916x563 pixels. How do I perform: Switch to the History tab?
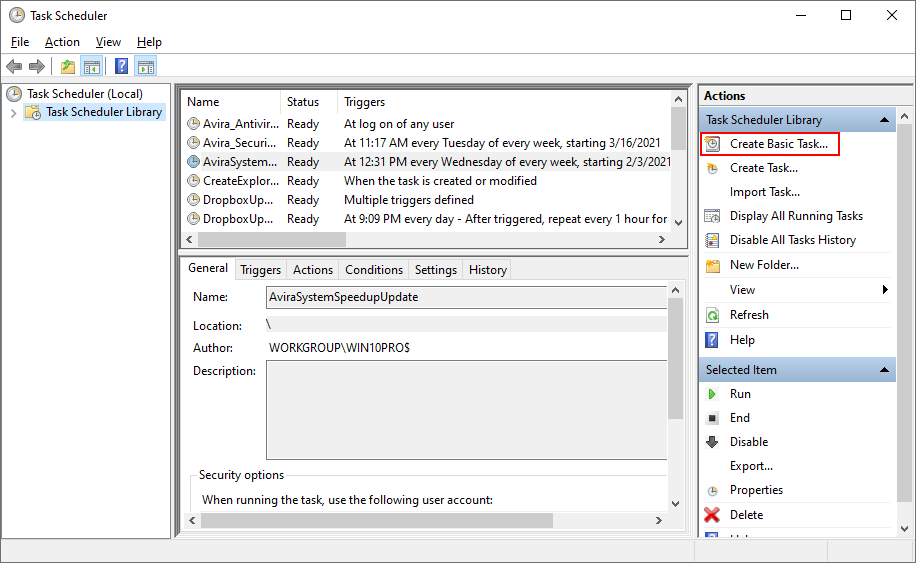[x=488, y=270]
